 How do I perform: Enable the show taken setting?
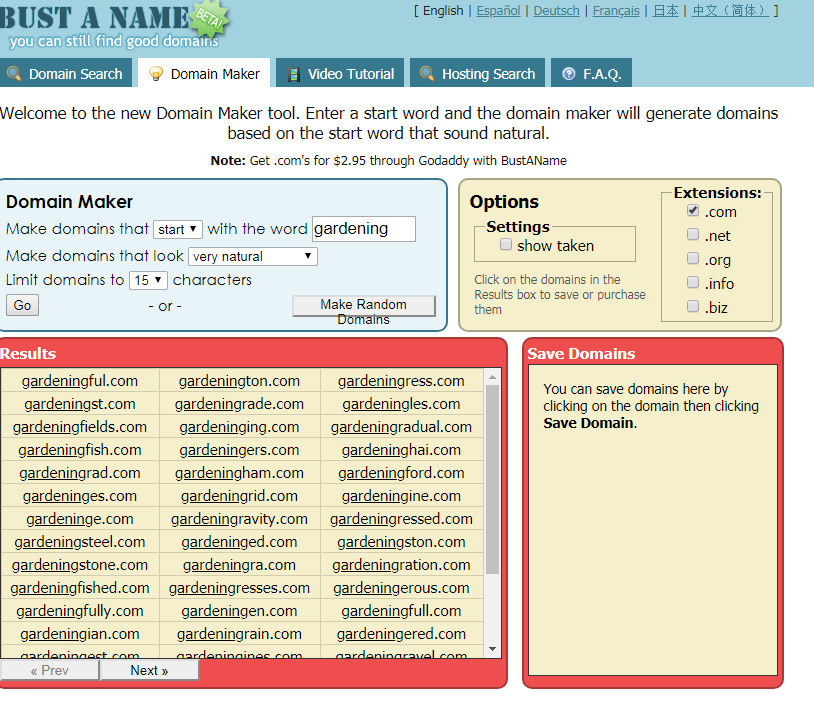(x=506, y=244)
